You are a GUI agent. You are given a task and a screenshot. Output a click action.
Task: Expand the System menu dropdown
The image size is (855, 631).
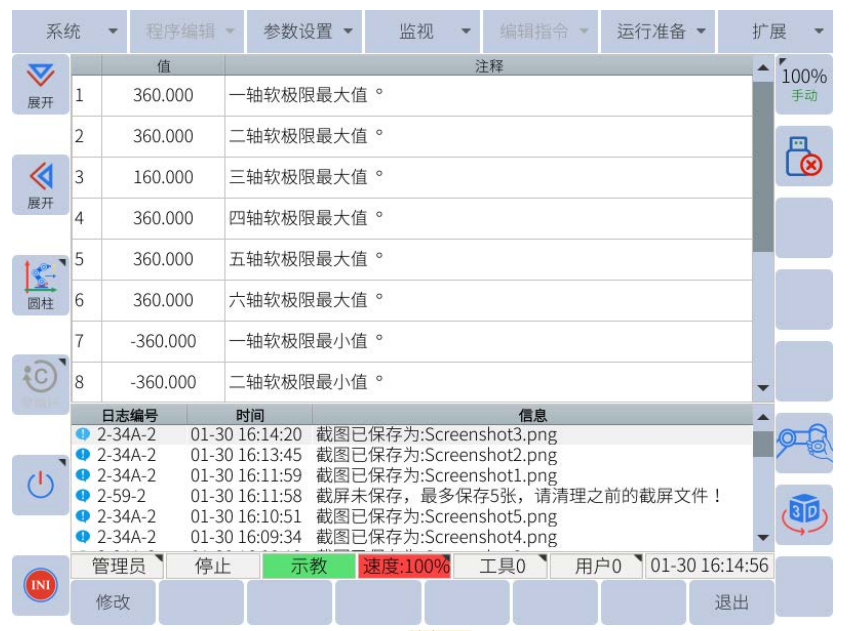coord(68,32)
